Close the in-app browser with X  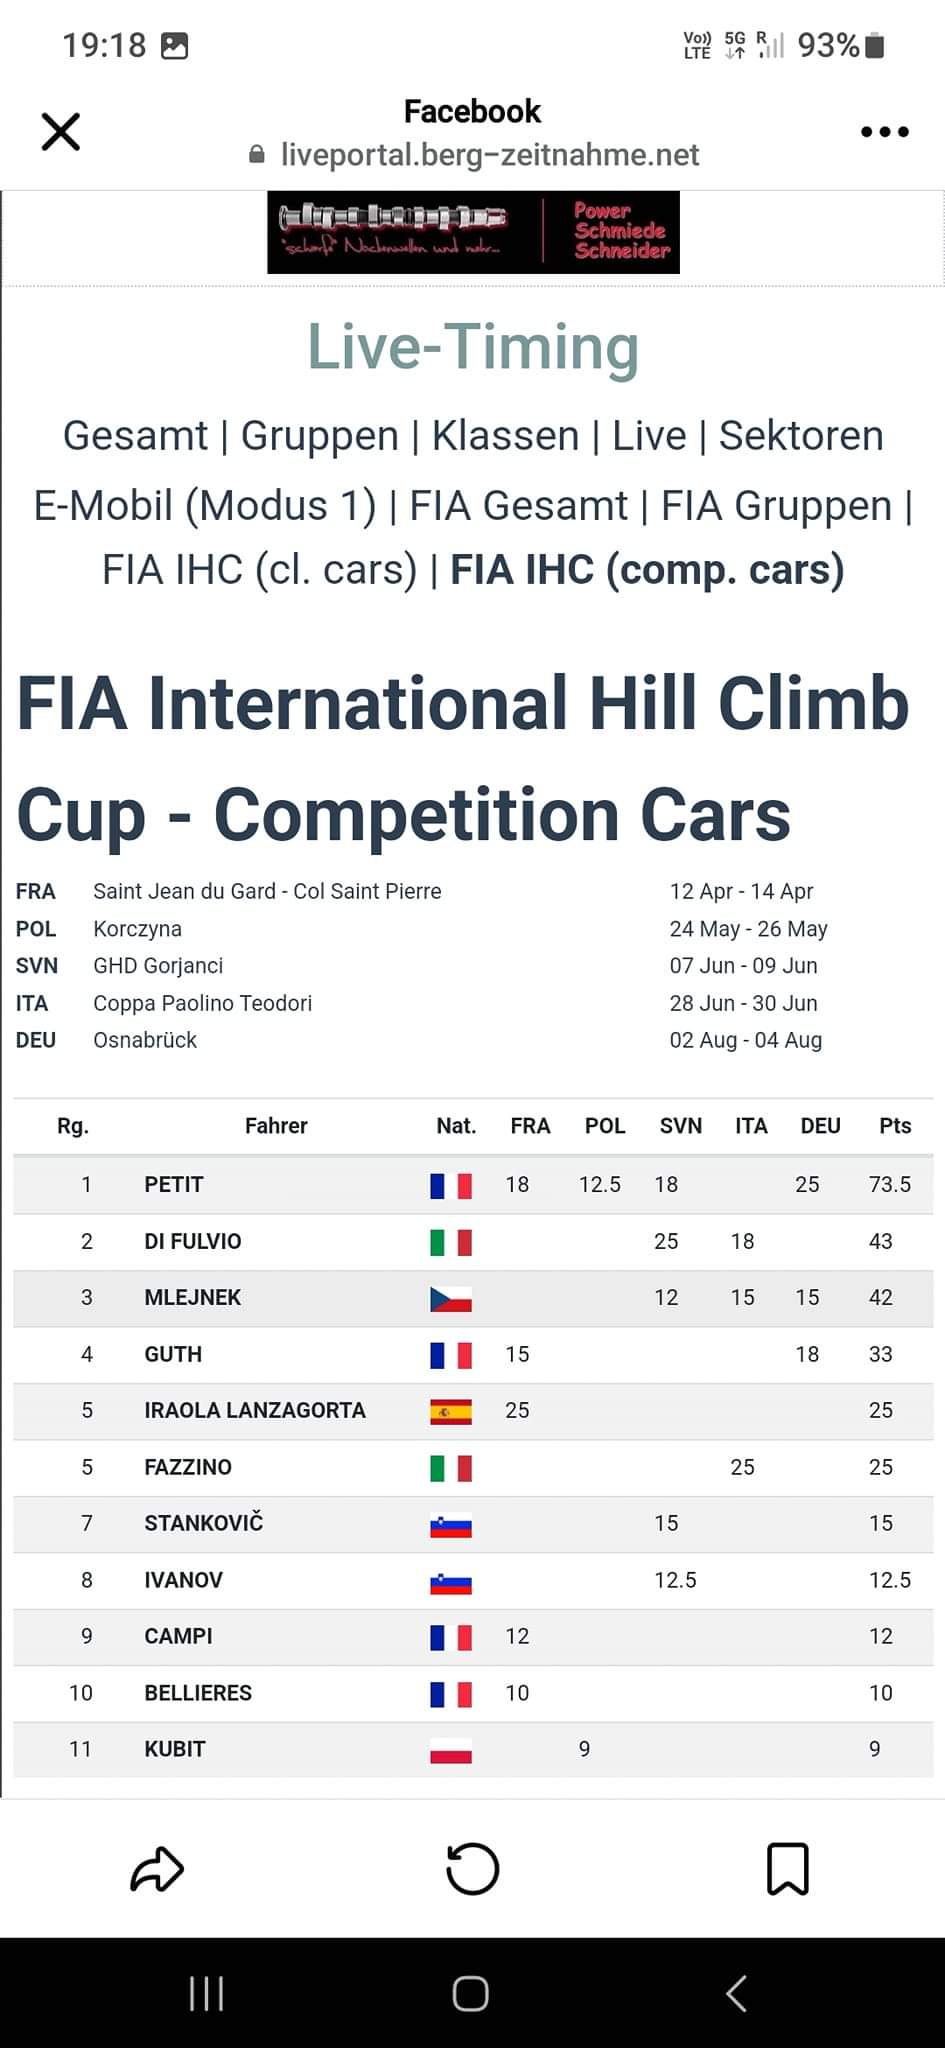click(61, 132)
